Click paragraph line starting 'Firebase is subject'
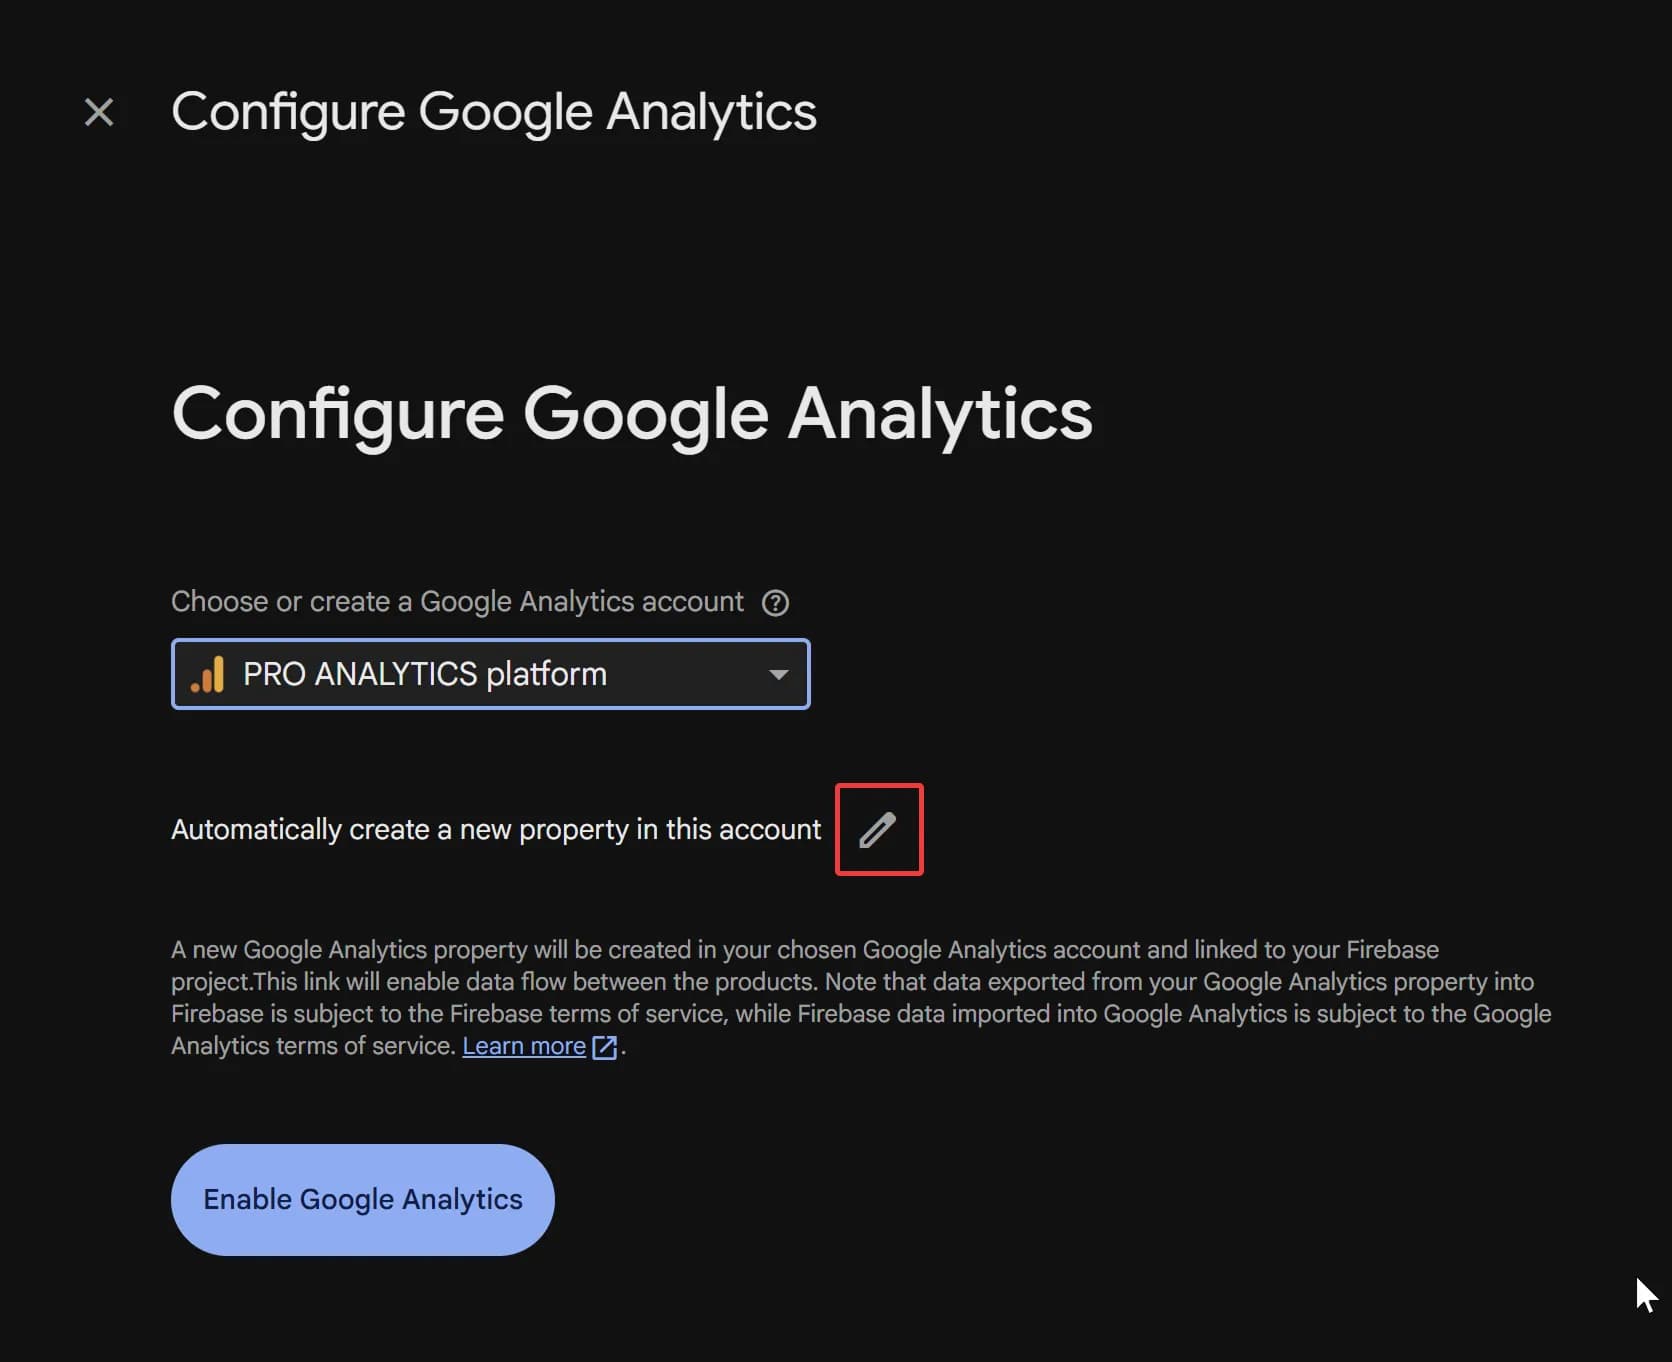This screenshot has width=1672, height=1362. tap(860, 1014)
